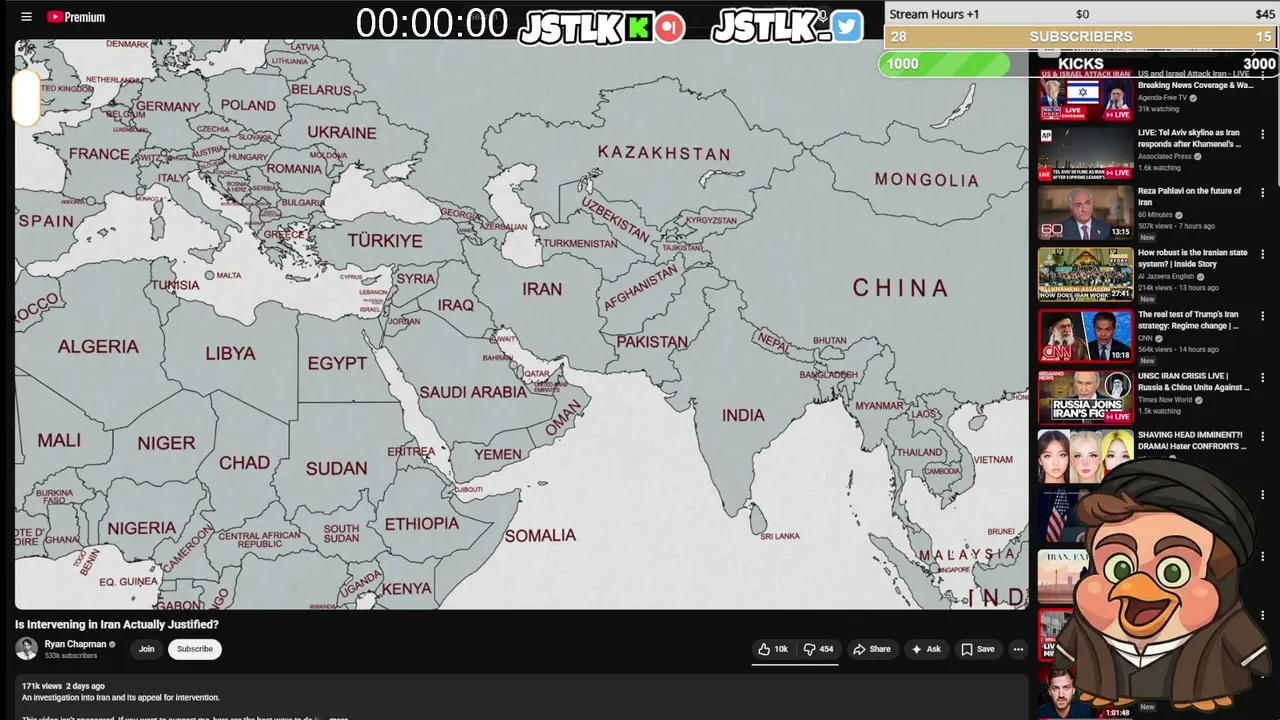Play CNN 10:18 video thumbnail
The image size is (1280, 720).
click(x=1085, y=336)
